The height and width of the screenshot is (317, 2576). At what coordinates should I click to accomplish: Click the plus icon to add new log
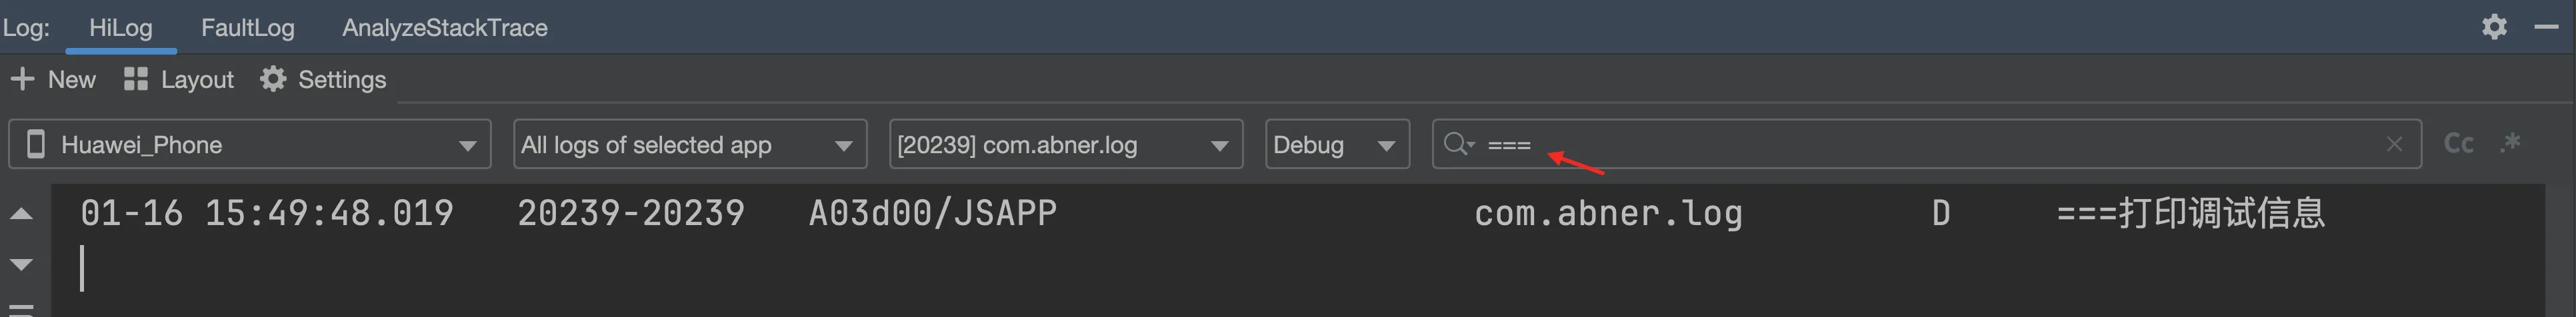(22, 79)
